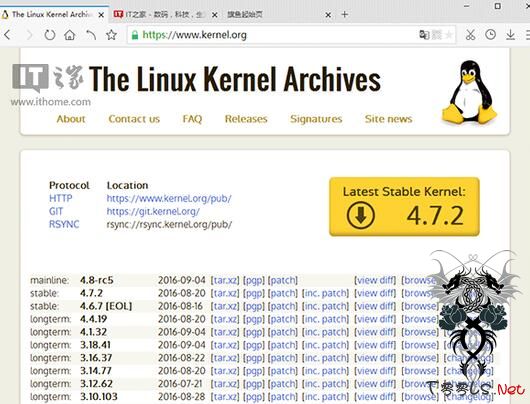Viewport: 530px width, 404px height.
Task: Open inc. patch for longterm 3.16.37
Action: click(325, 358)
